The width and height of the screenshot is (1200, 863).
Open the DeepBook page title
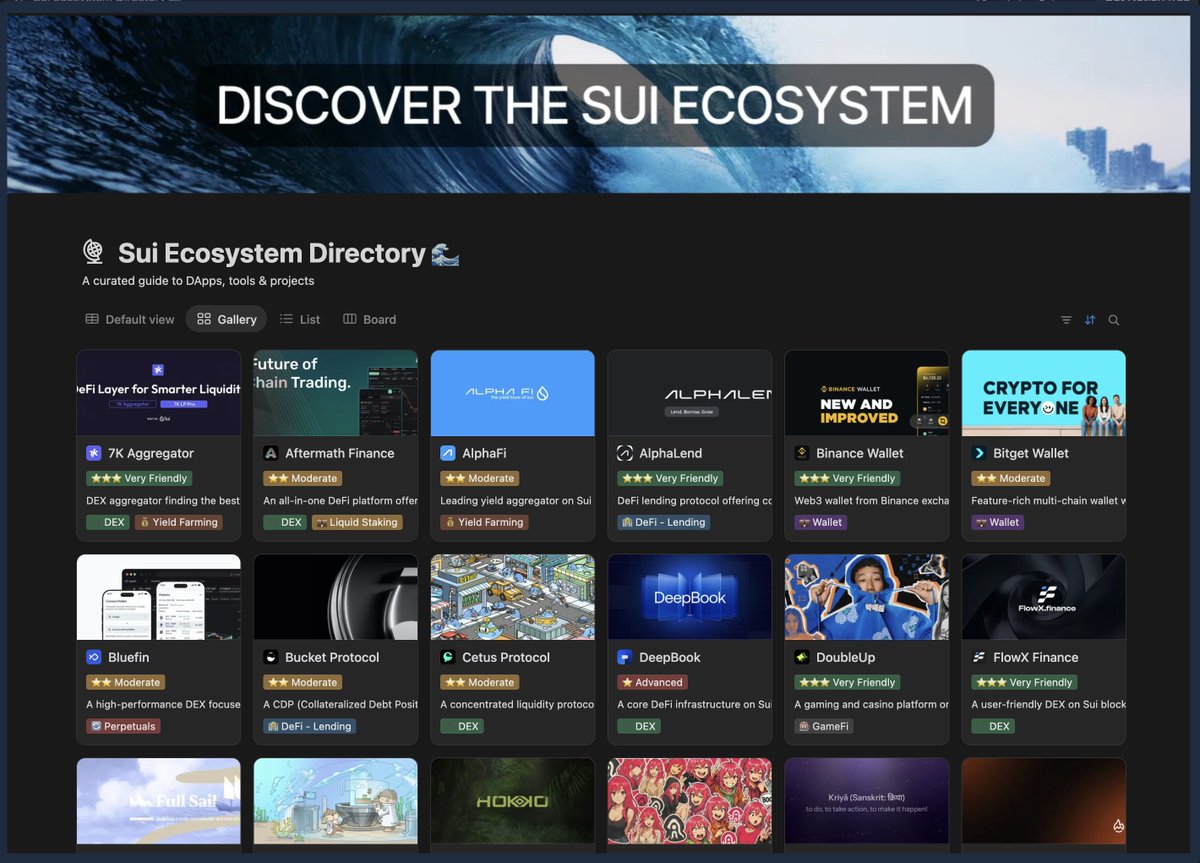670,657
